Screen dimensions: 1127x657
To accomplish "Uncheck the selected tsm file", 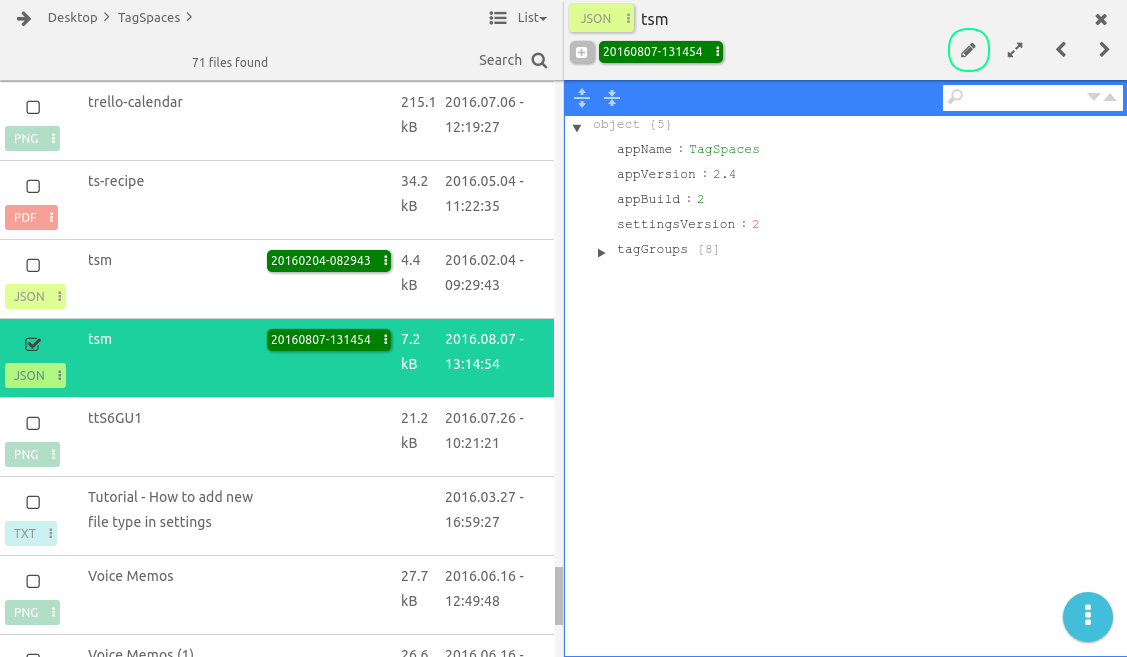I will (33, 344).
